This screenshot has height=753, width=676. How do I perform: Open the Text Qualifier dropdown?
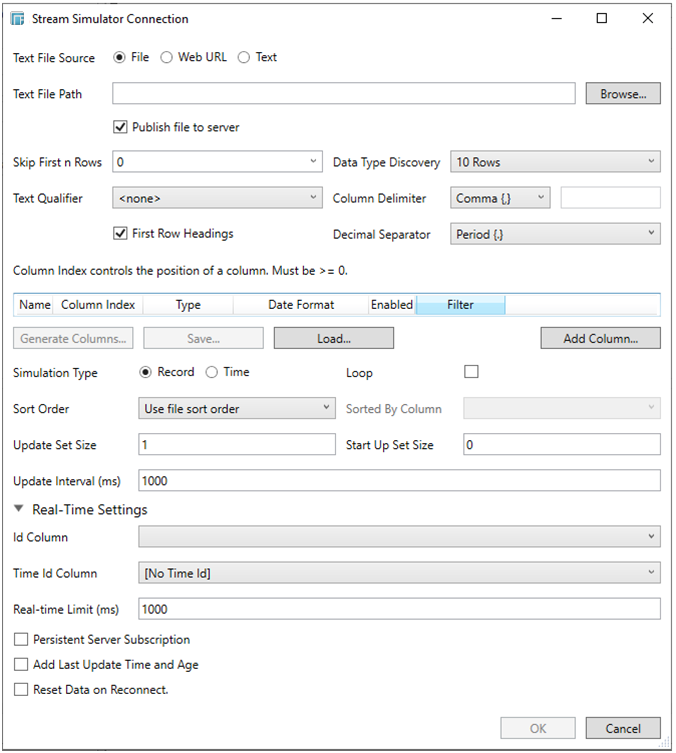click(x=217, y=198)
